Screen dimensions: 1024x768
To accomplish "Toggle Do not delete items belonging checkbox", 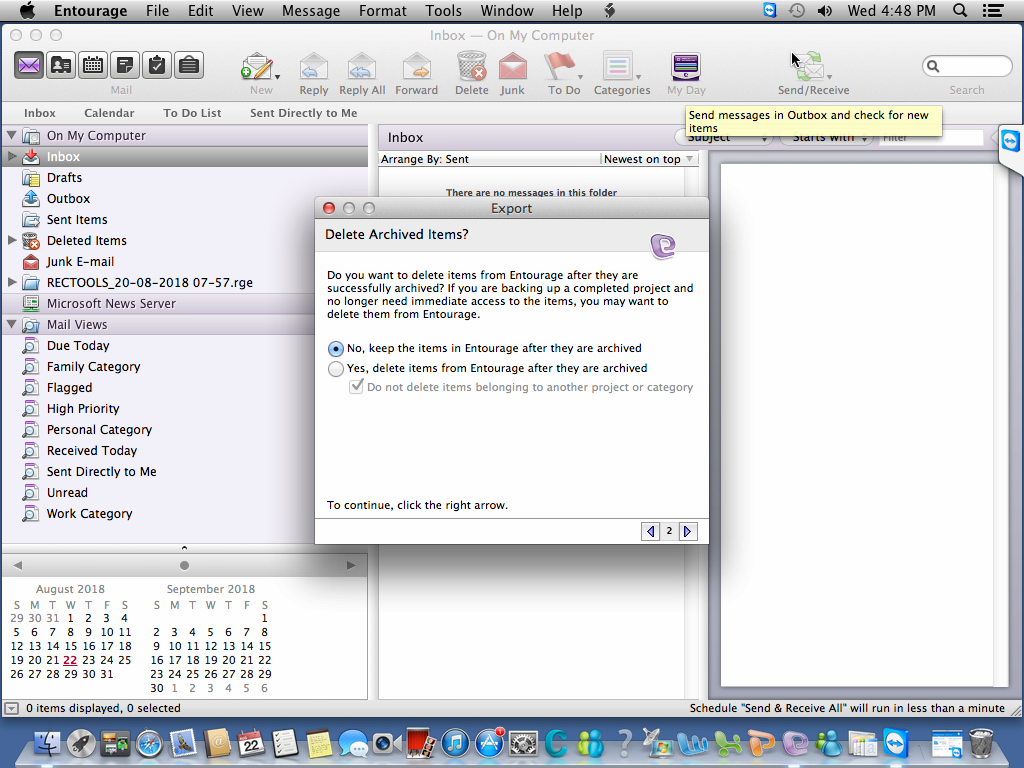I will [x=356, y=387].
